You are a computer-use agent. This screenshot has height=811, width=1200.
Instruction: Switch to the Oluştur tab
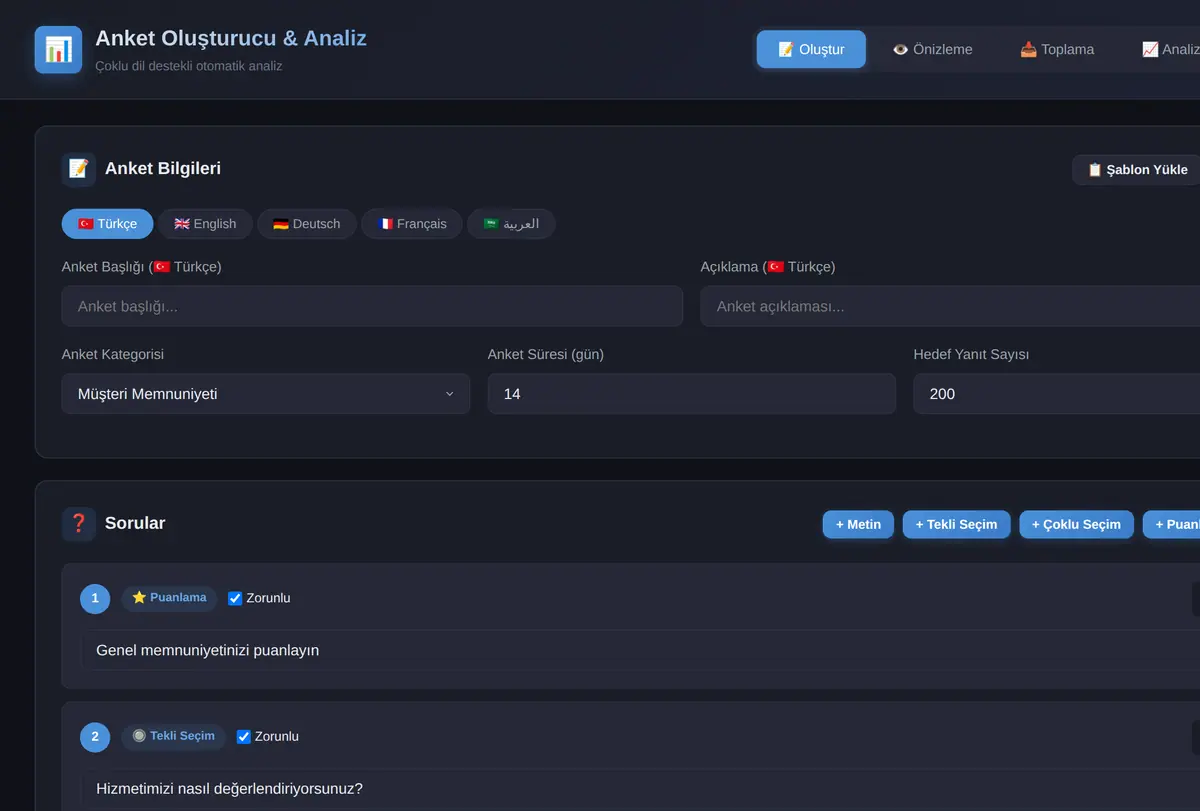point(811,49)
